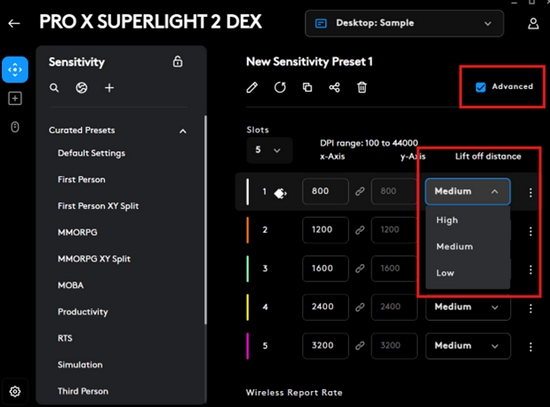Click the New Sensitivity Preset 1 title
The width and height of the screenshot is (550, 407).
tap(309, 62)
